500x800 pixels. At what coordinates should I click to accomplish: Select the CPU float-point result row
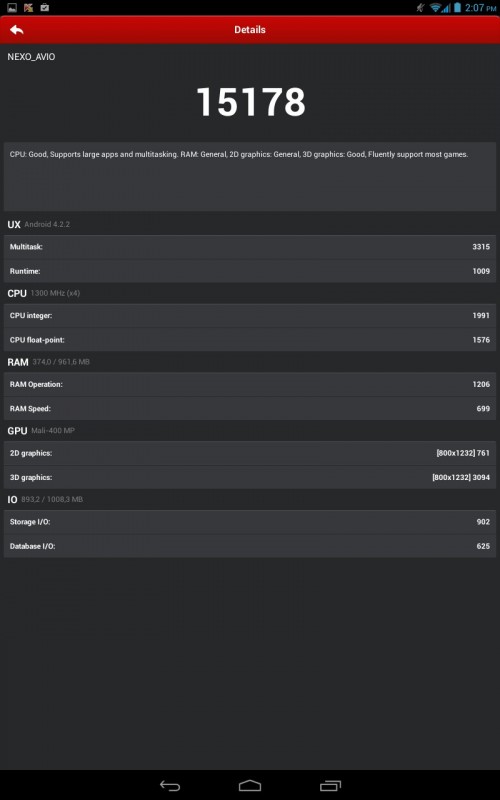coord(250,340)
